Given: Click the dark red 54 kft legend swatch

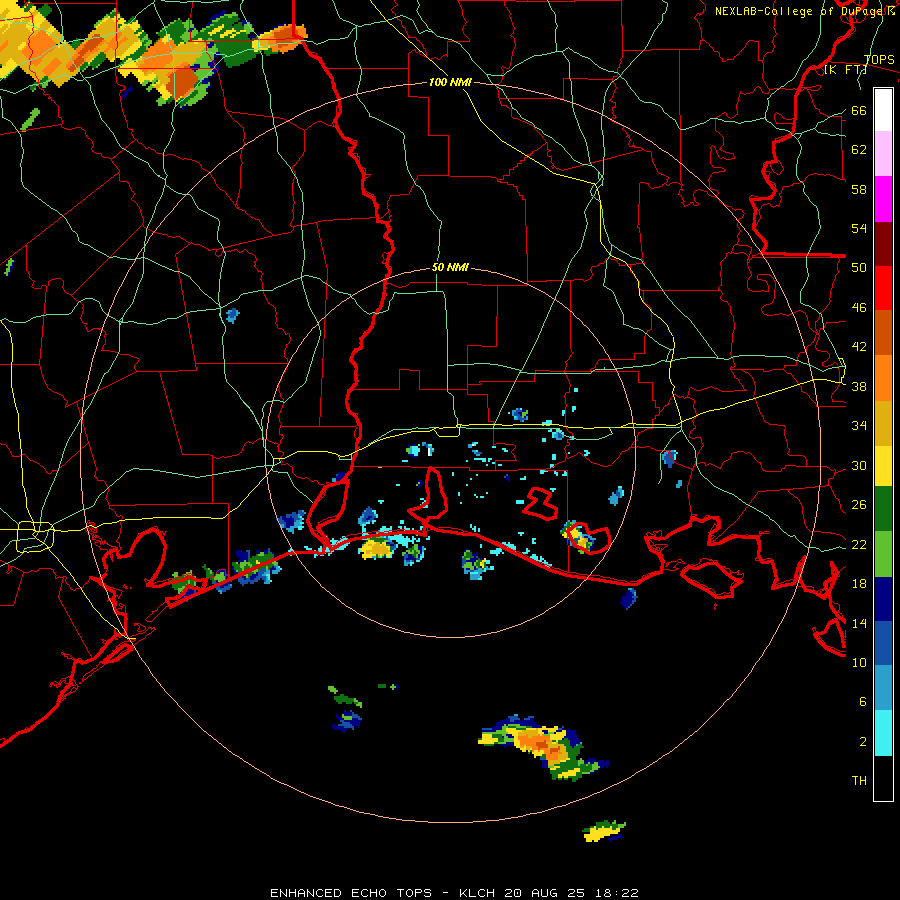Looking at the screenshot, I should pos(883,243).
